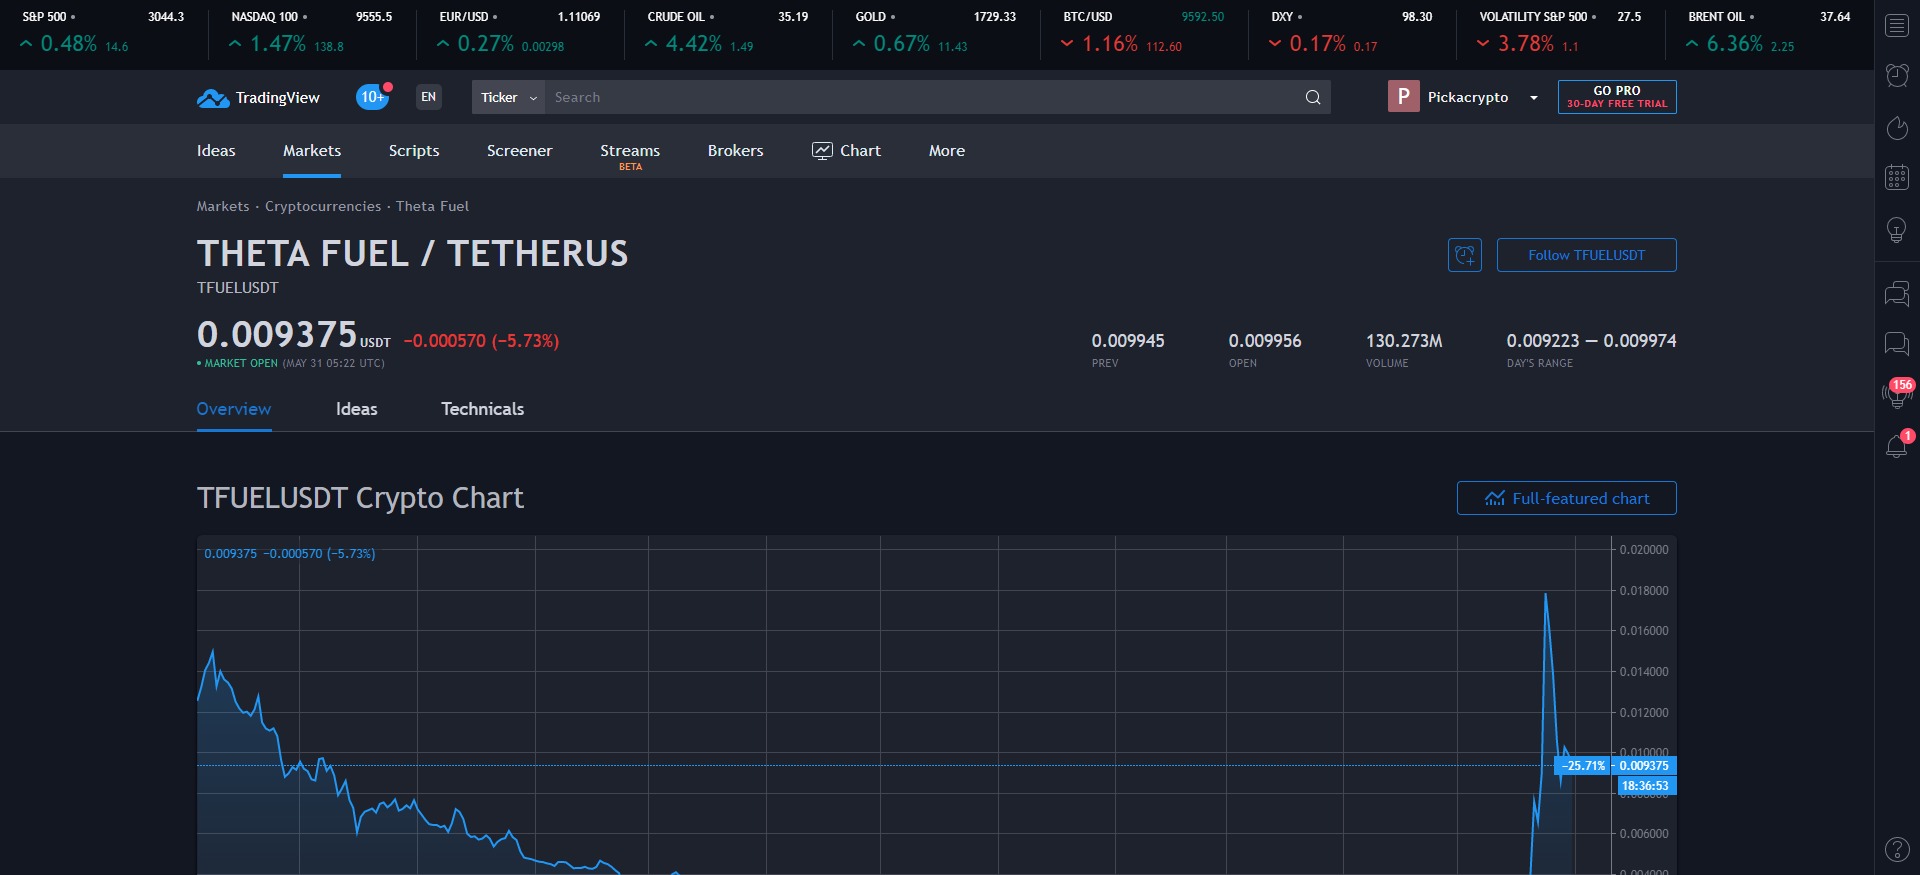Open public chats sidebar icon
The width and height of the screenshot is (1920, 875).
pyautogui.click(x=1897, y=293)
